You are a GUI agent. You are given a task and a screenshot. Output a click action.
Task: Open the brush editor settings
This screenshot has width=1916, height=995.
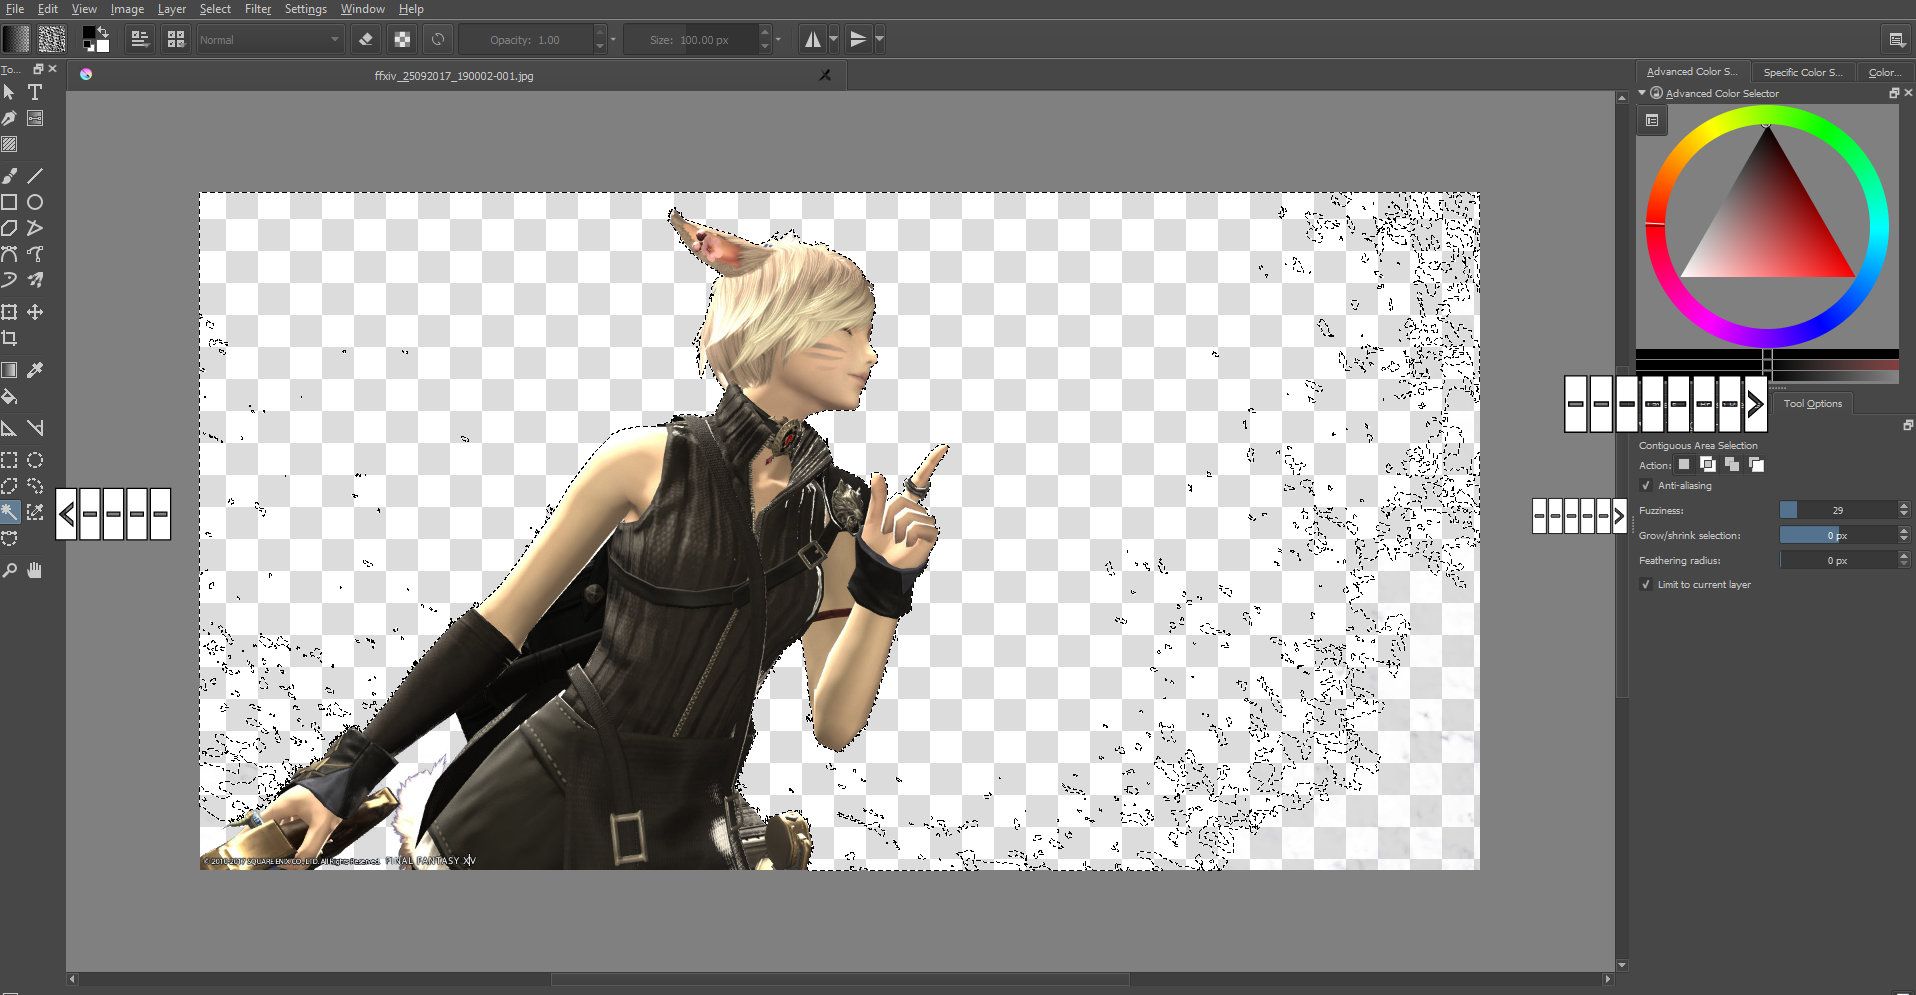140,39
